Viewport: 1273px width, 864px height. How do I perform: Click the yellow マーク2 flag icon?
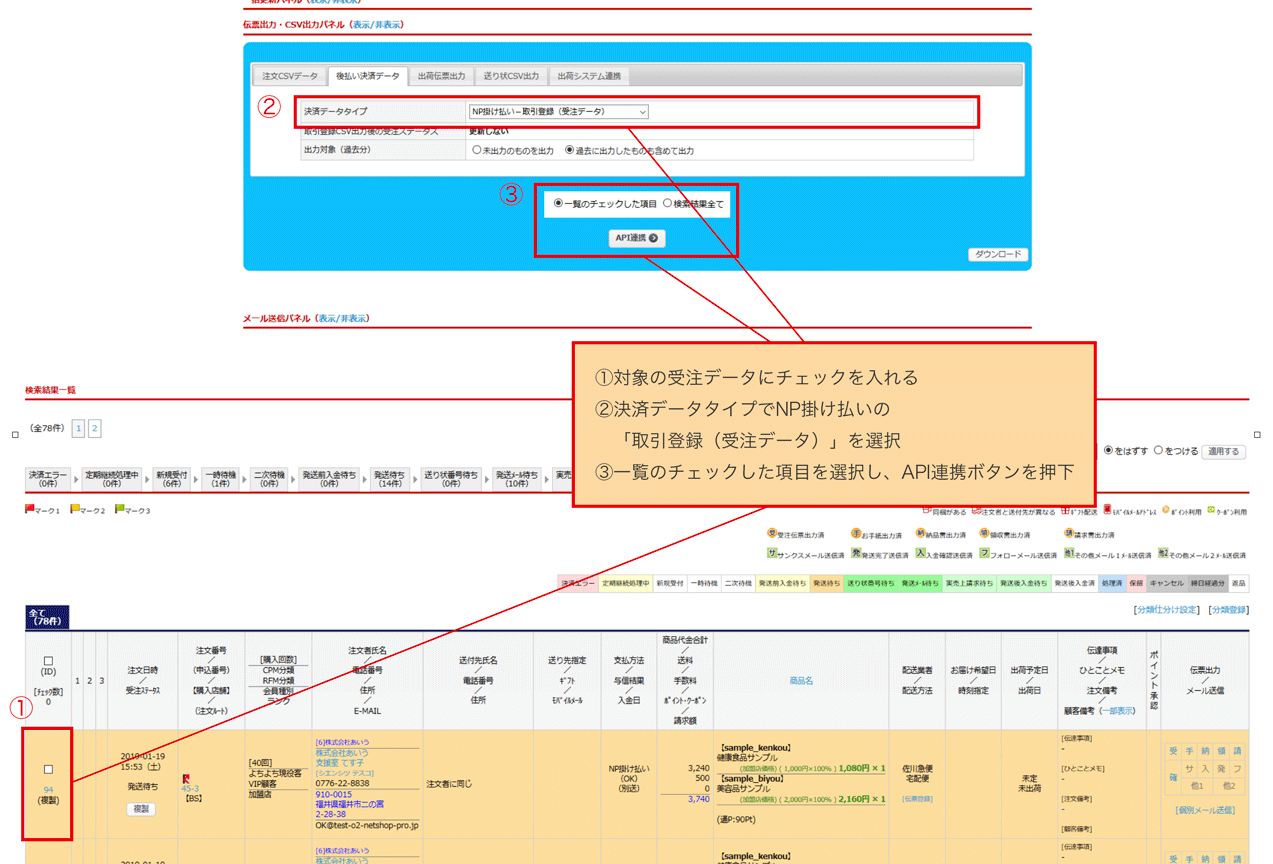click(74, 510)
